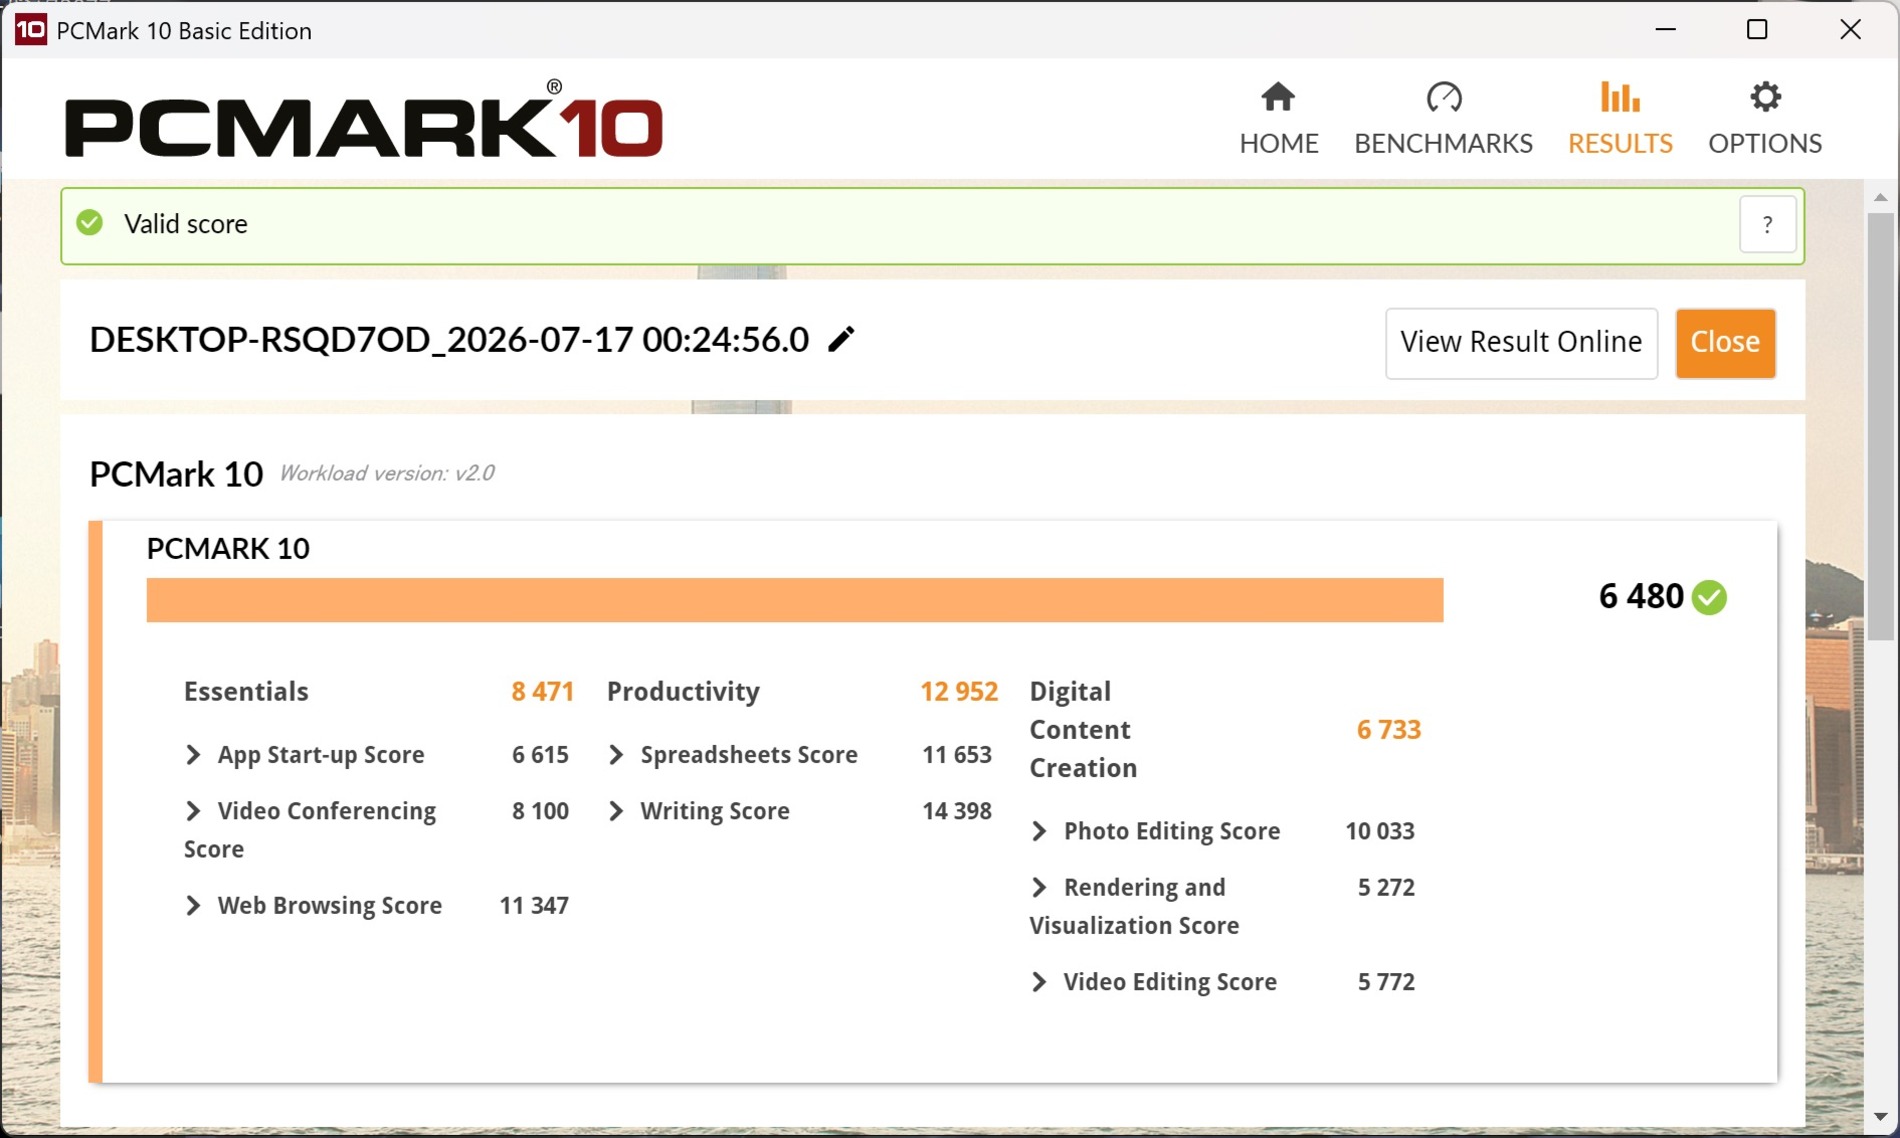1900x1138 pixels.
Task: Click the Productivity score 12 952
Action: click(959, 692)
